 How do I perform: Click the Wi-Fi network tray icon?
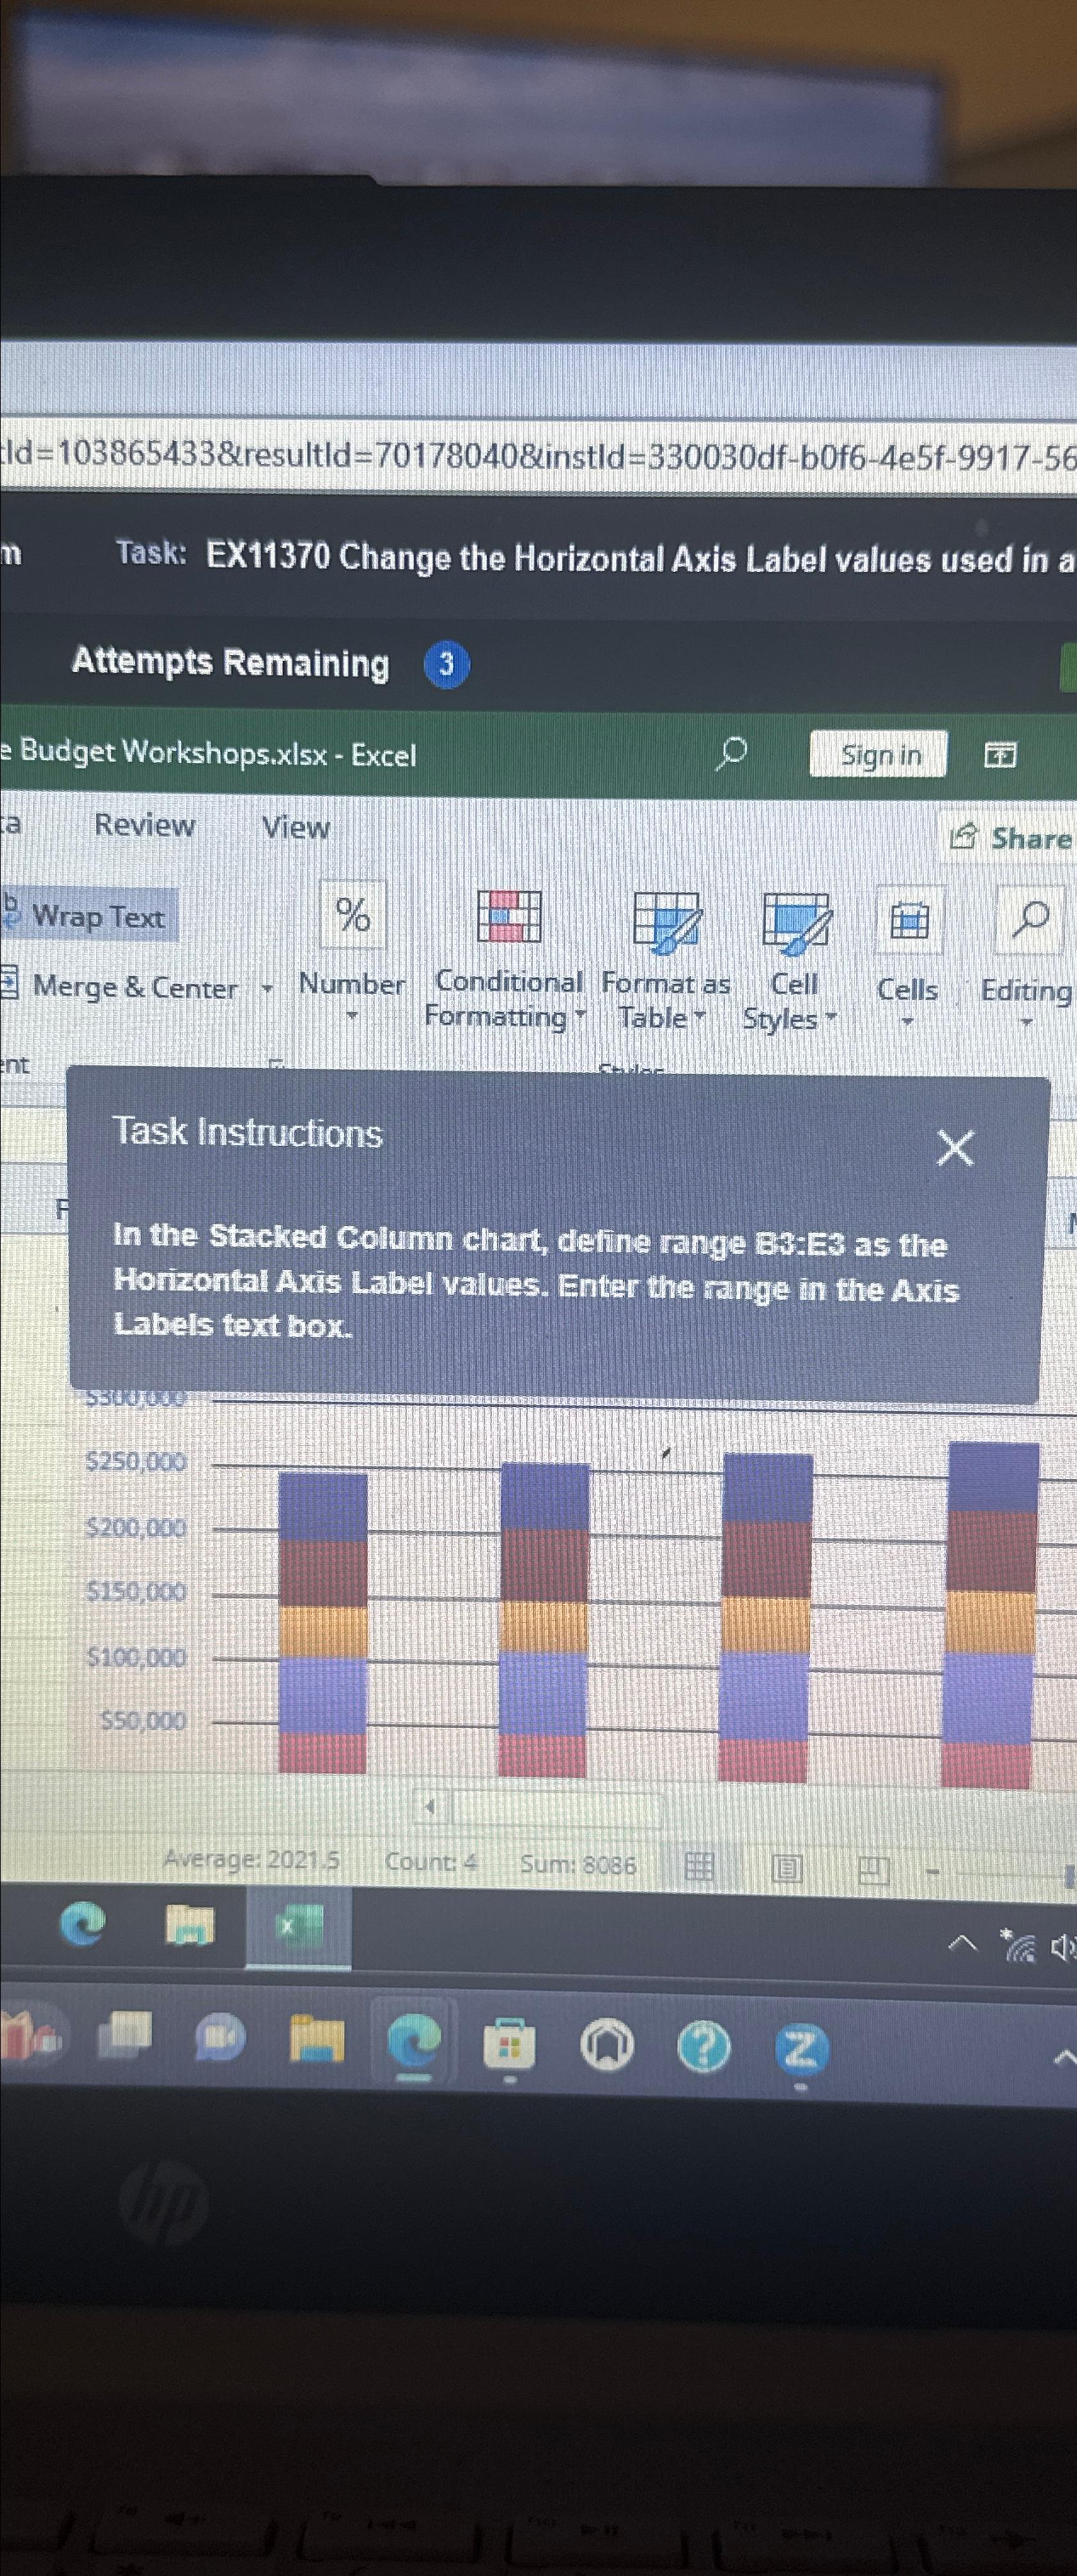[x=1019, y=1946]
